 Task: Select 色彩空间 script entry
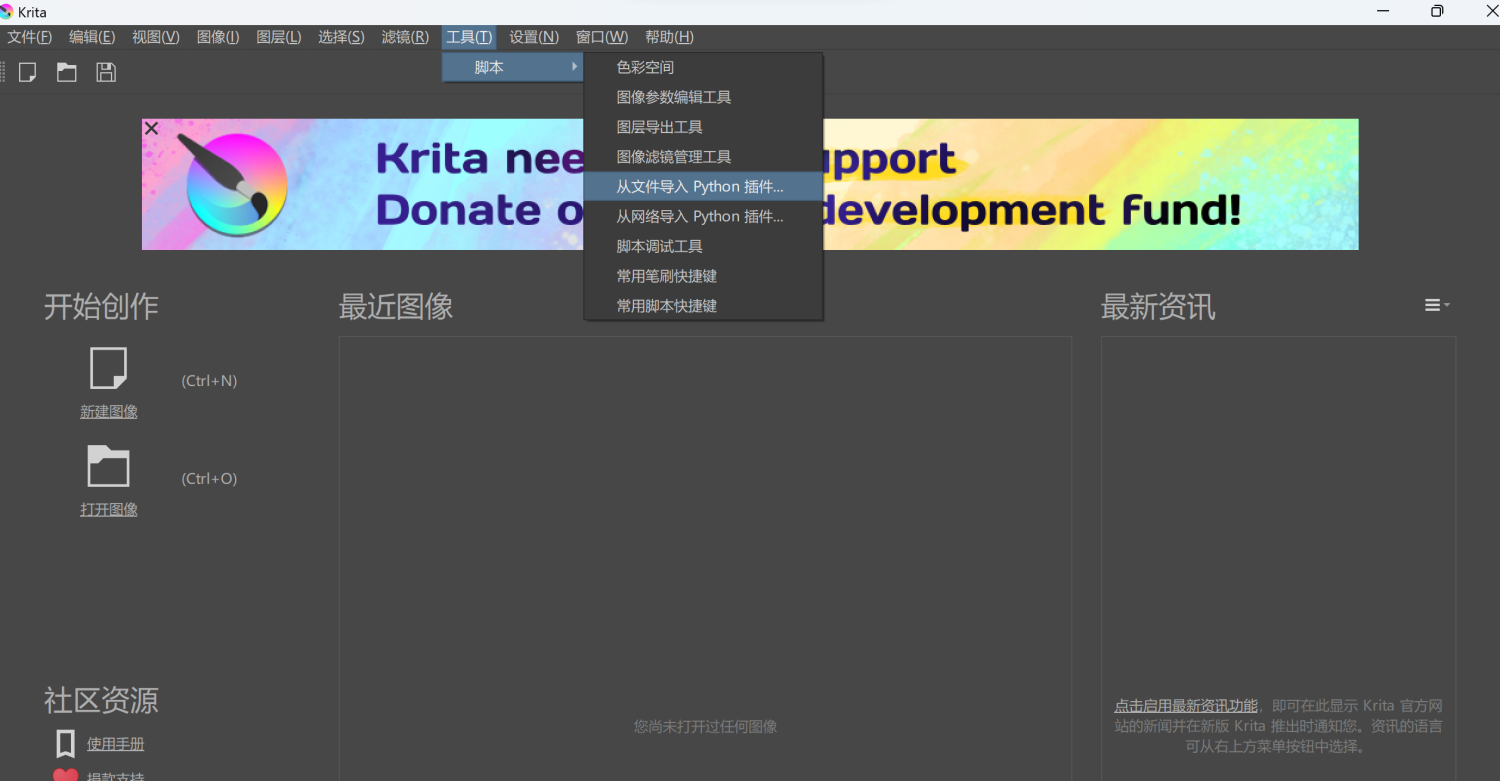[703, 67]
